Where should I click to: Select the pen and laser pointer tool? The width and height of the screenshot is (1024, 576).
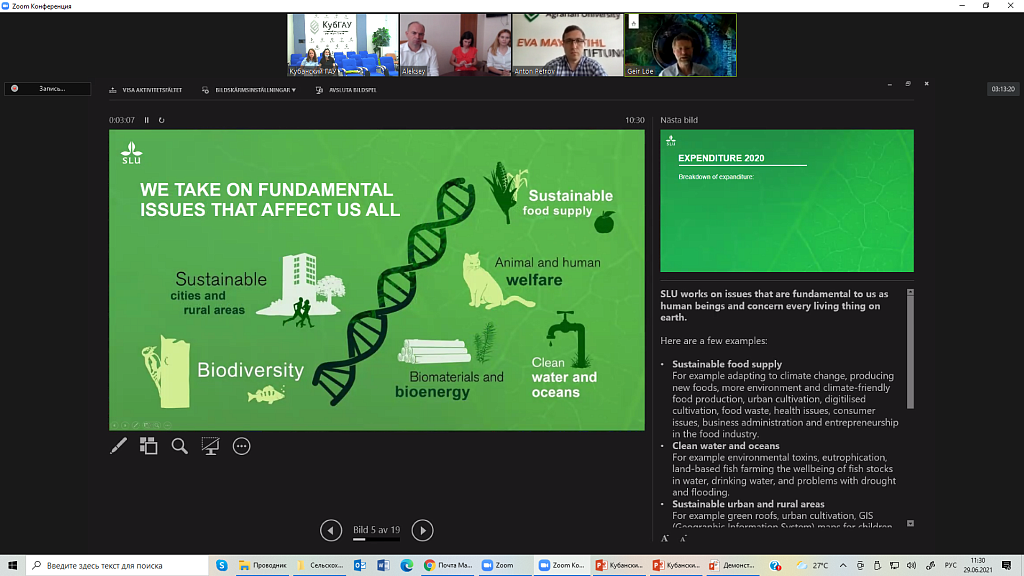click(118, 446)
